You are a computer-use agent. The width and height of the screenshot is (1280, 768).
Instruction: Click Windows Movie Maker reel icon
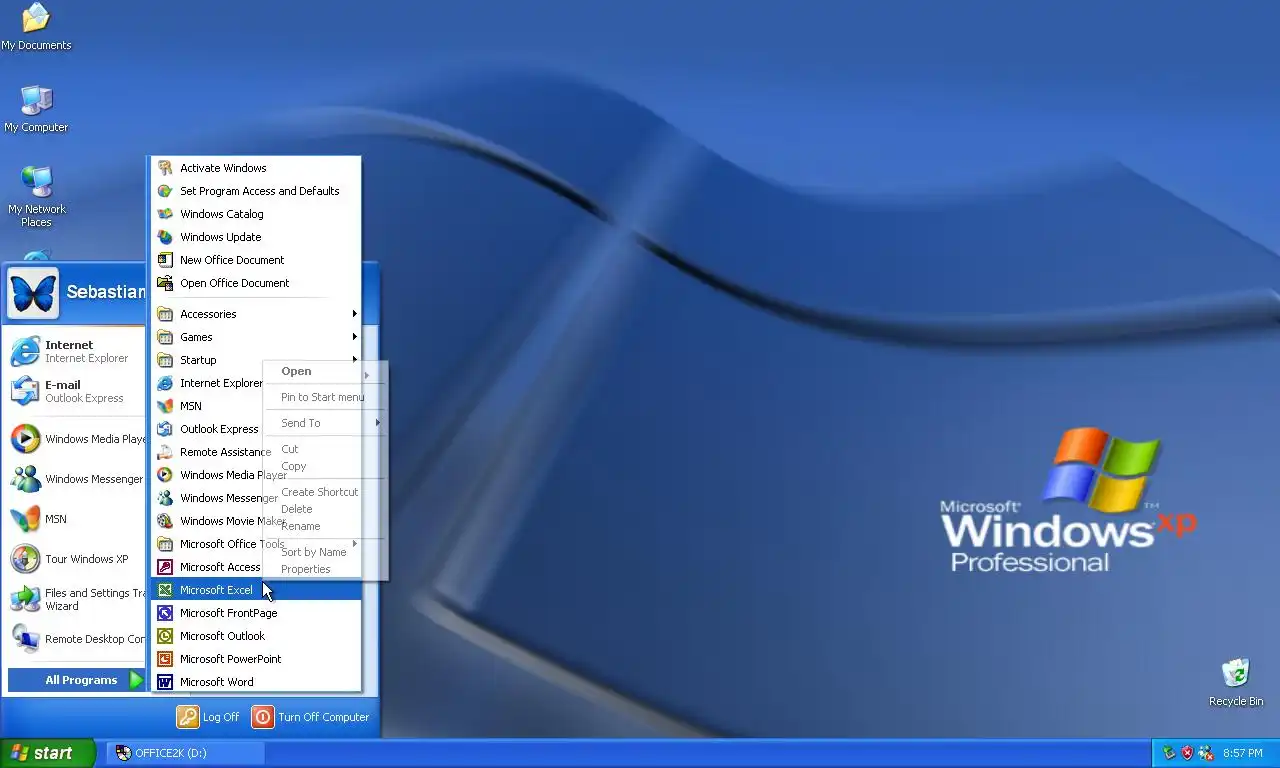165,521
